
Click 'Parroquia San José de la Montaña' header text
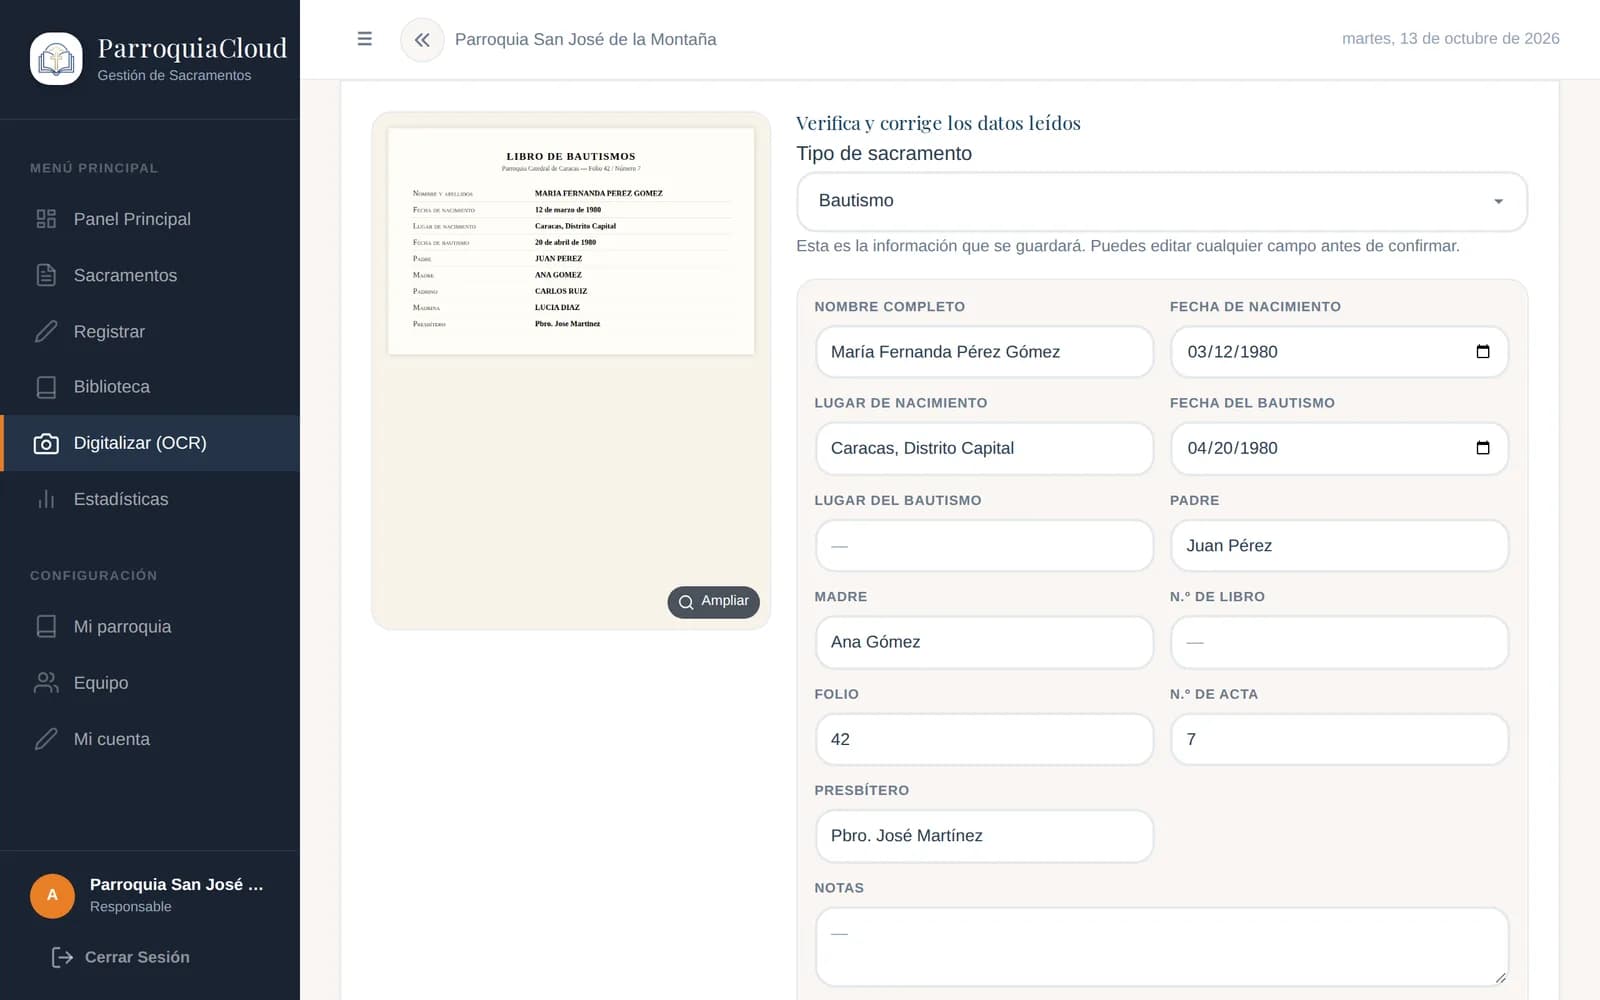pyautogui.click(x=586, y=39)
